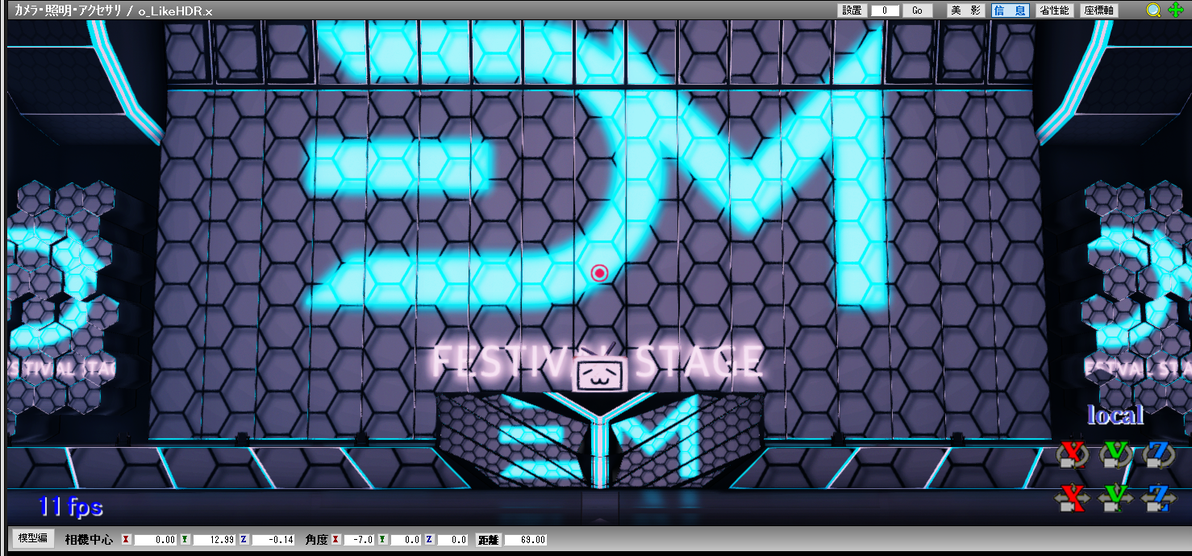Image resolution: width=1192 pixels, height=556 pixels.
Task: Click the frame number field beside Go
Action: pyautogui.click(x=886, y=11)
